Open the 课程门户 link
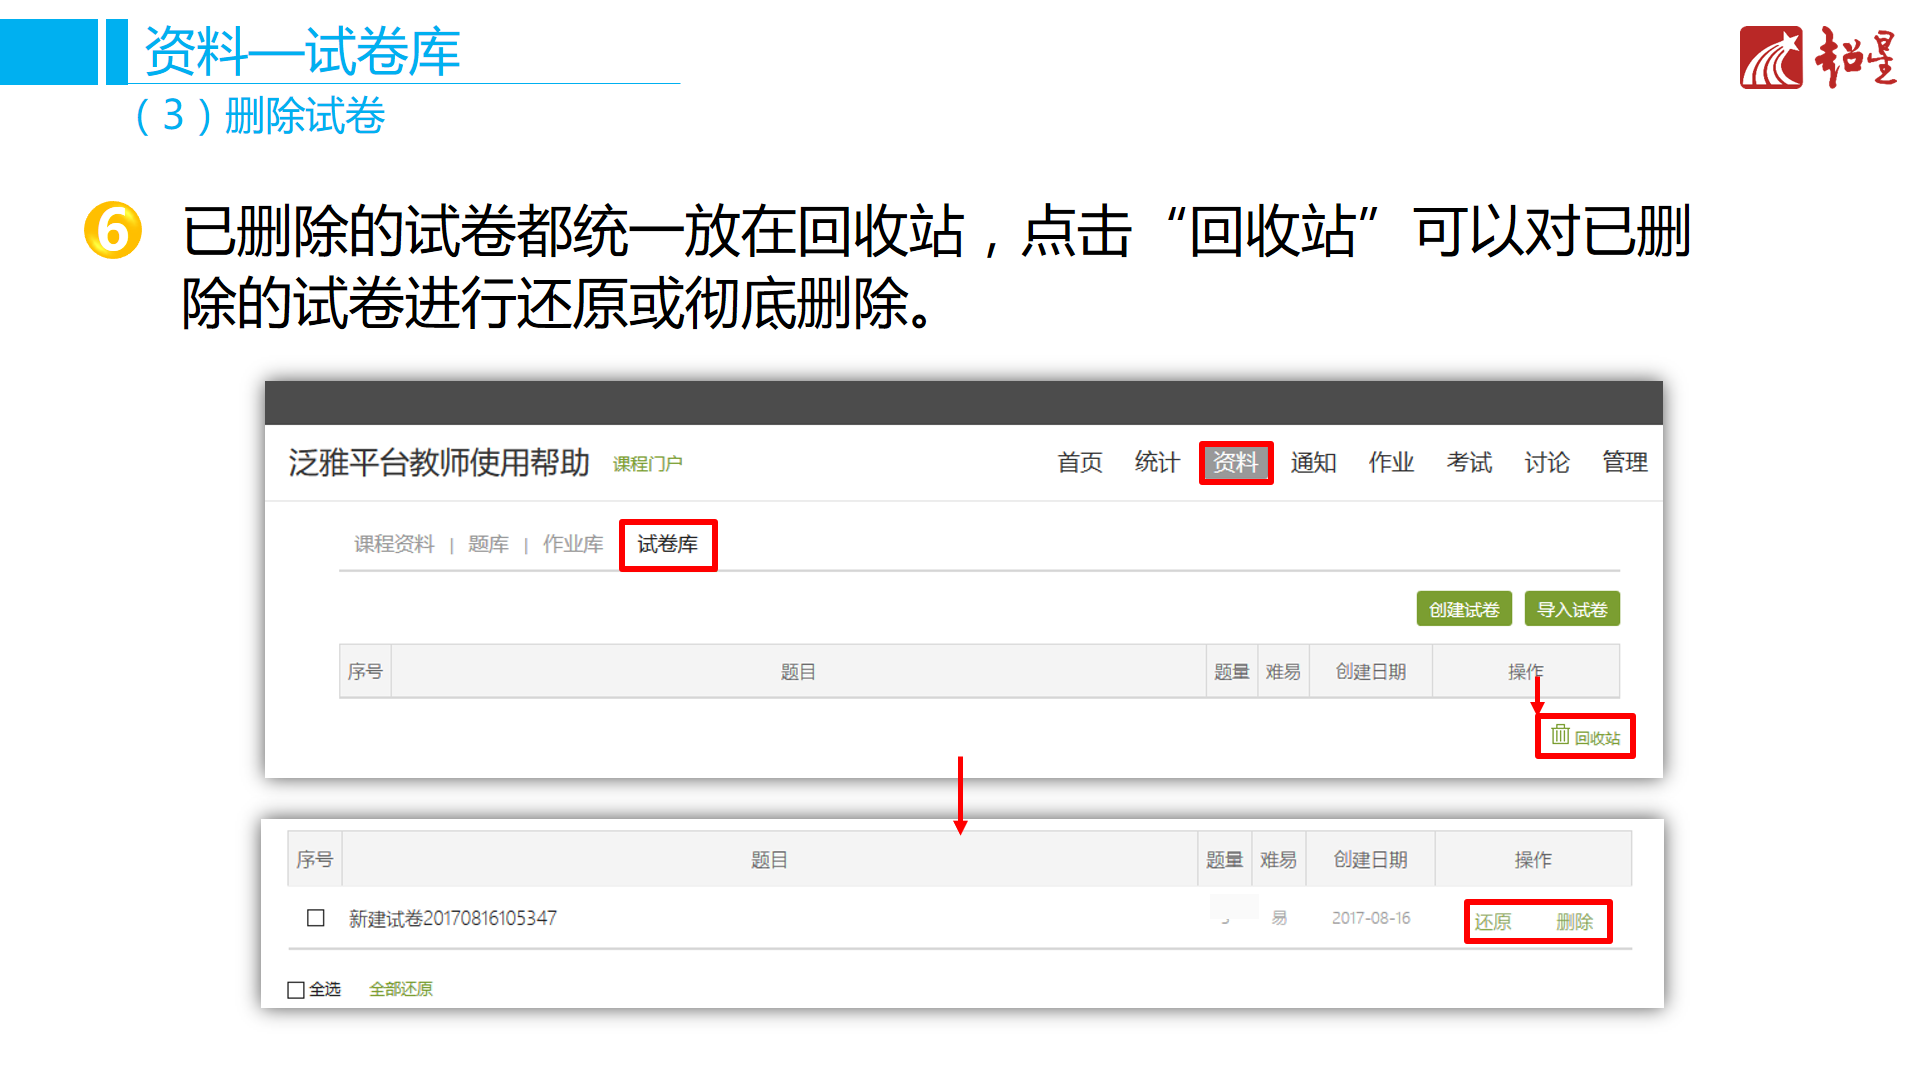Viewport: 1920px width, 1080px height. pyautogui.click(x=647, y=464)
